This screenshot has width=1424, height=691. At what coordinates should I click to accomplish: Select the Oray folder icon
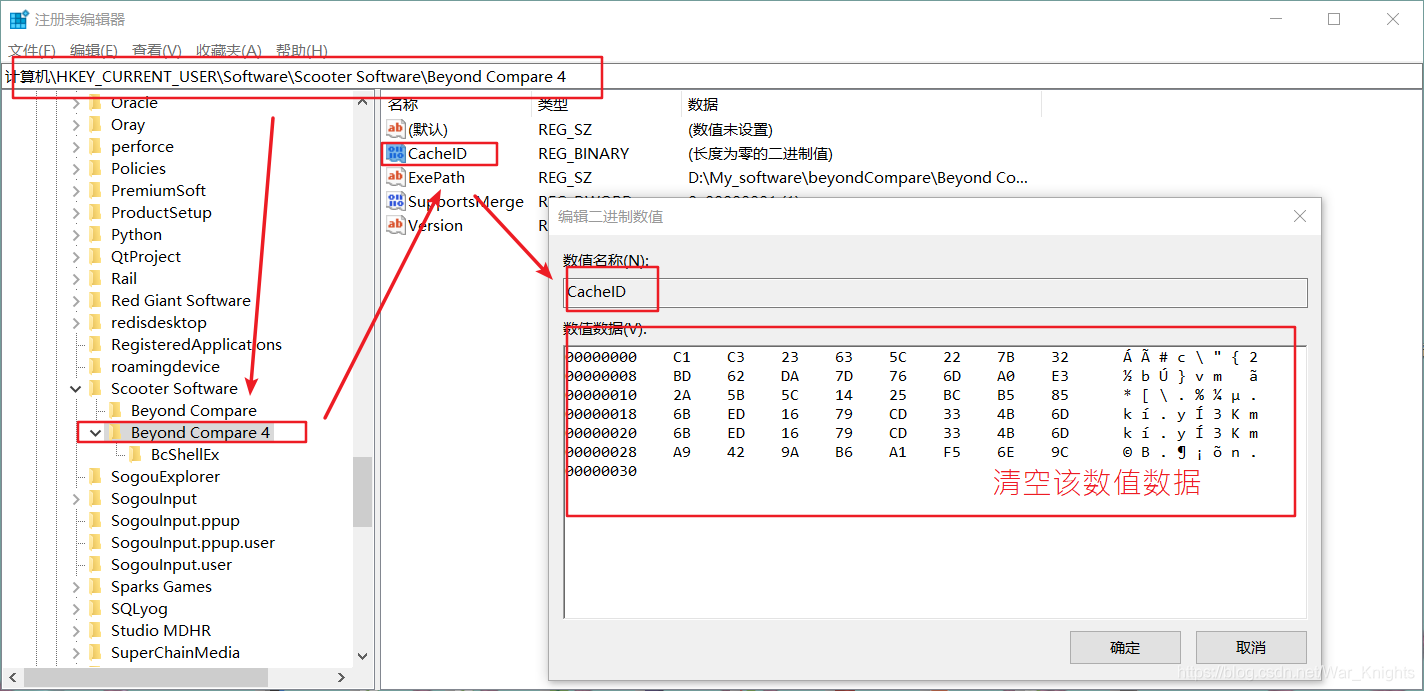[96, 125]
